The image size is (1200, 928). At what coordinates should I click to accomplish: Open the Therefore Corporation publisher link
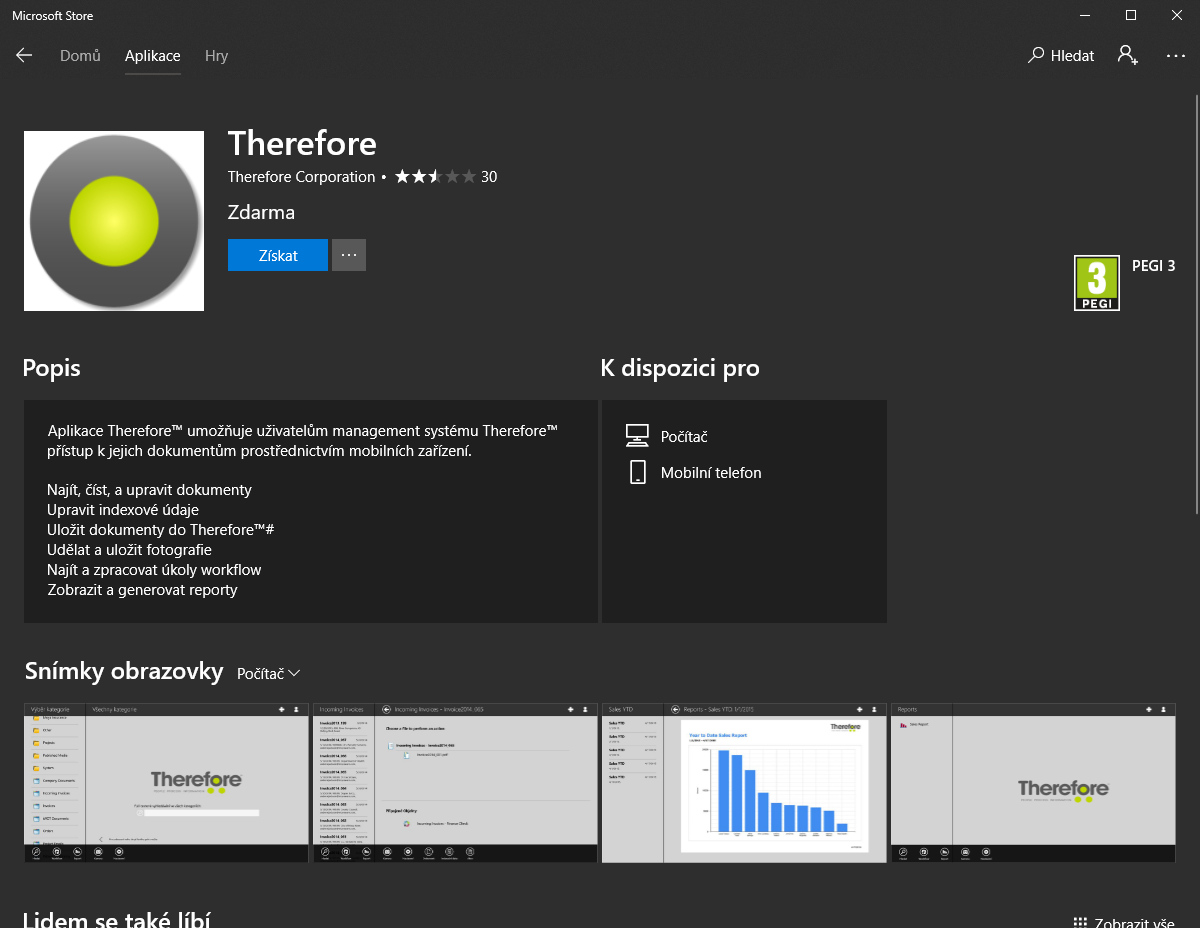301,177
